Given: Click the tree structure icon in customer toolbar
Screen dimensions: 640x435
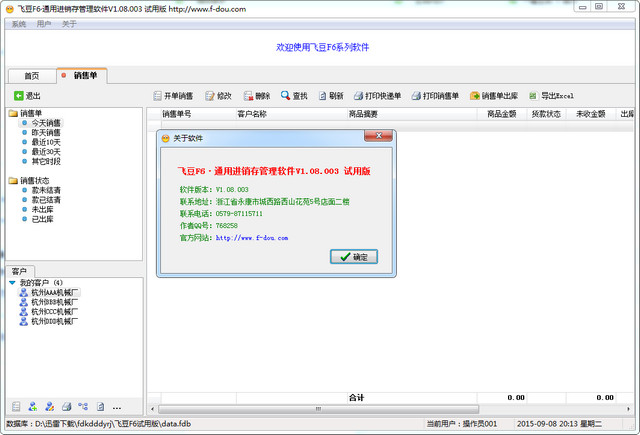Looking at the screenshot, I should (x=83, y=406).
